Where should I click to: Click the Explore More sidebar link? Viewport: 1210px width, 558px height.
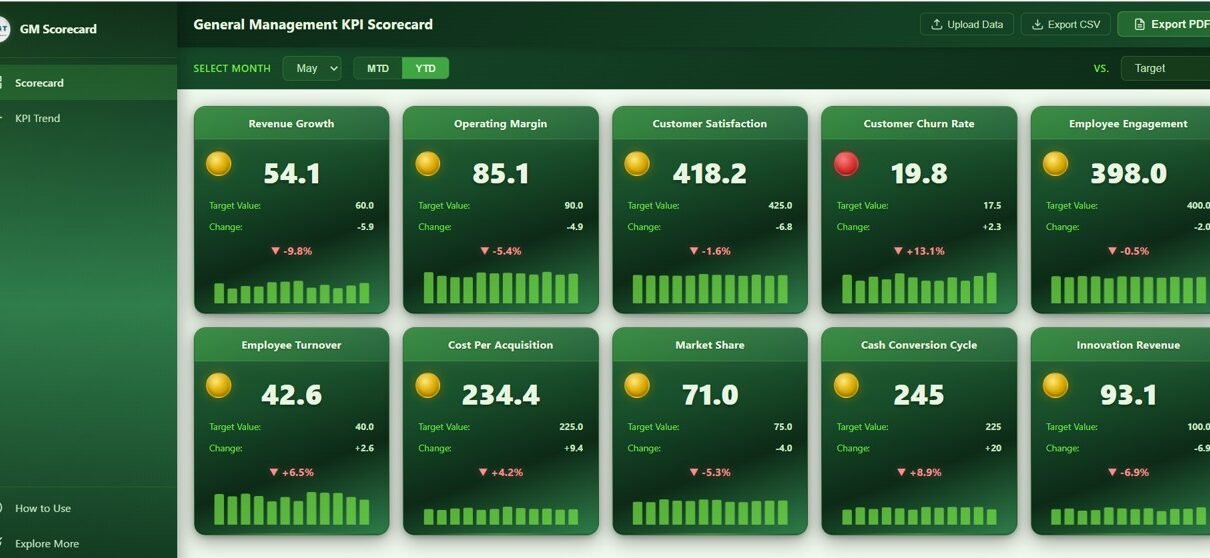[x=46, y=544]
